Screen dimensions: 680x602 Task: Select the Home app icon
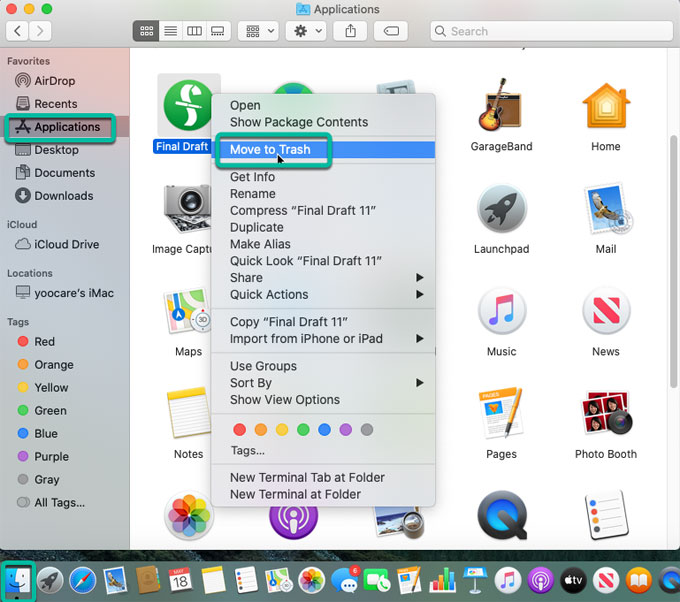tap(606, 106)
